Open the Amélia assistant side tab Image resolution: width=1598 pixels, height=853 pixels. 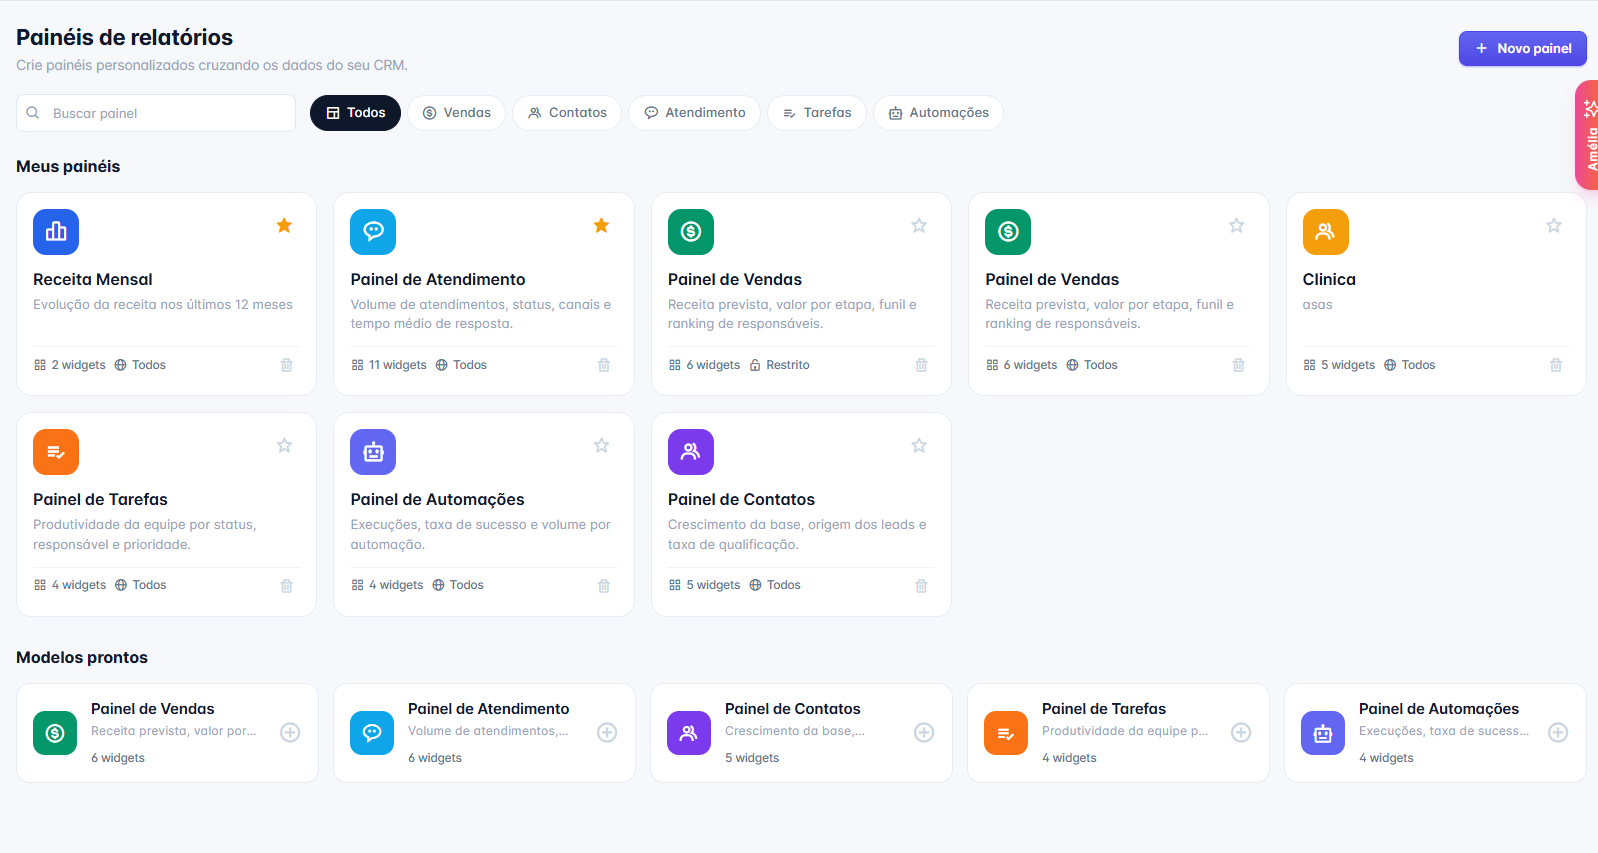pos(1587,135)
